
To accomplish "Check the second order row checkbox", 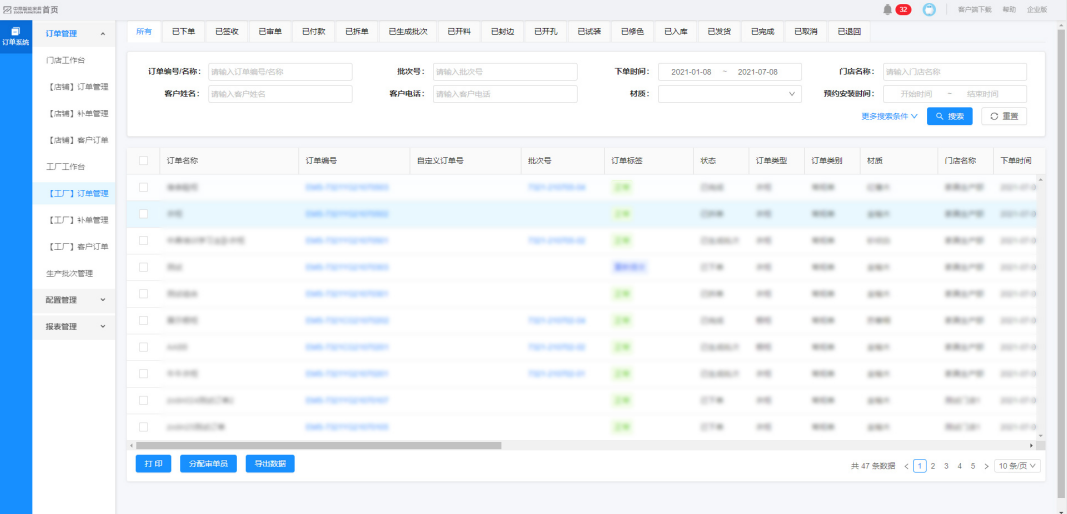I will pyautogui.click(x=144, y=214).
